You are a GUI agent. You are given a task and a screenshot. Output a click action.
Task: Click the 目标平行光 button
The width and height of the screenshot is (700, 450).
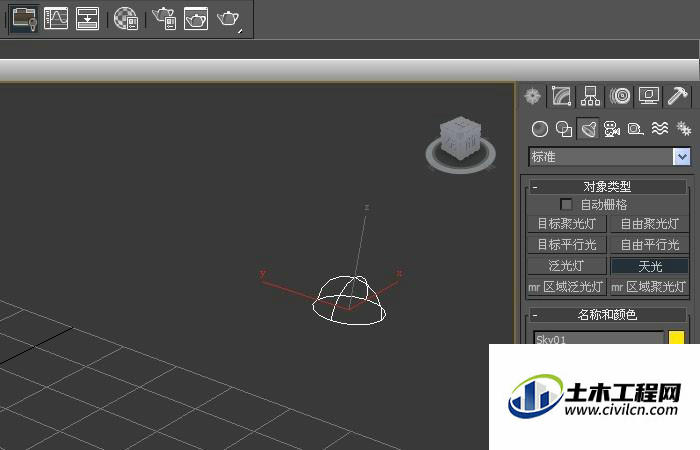pos(567,245)
